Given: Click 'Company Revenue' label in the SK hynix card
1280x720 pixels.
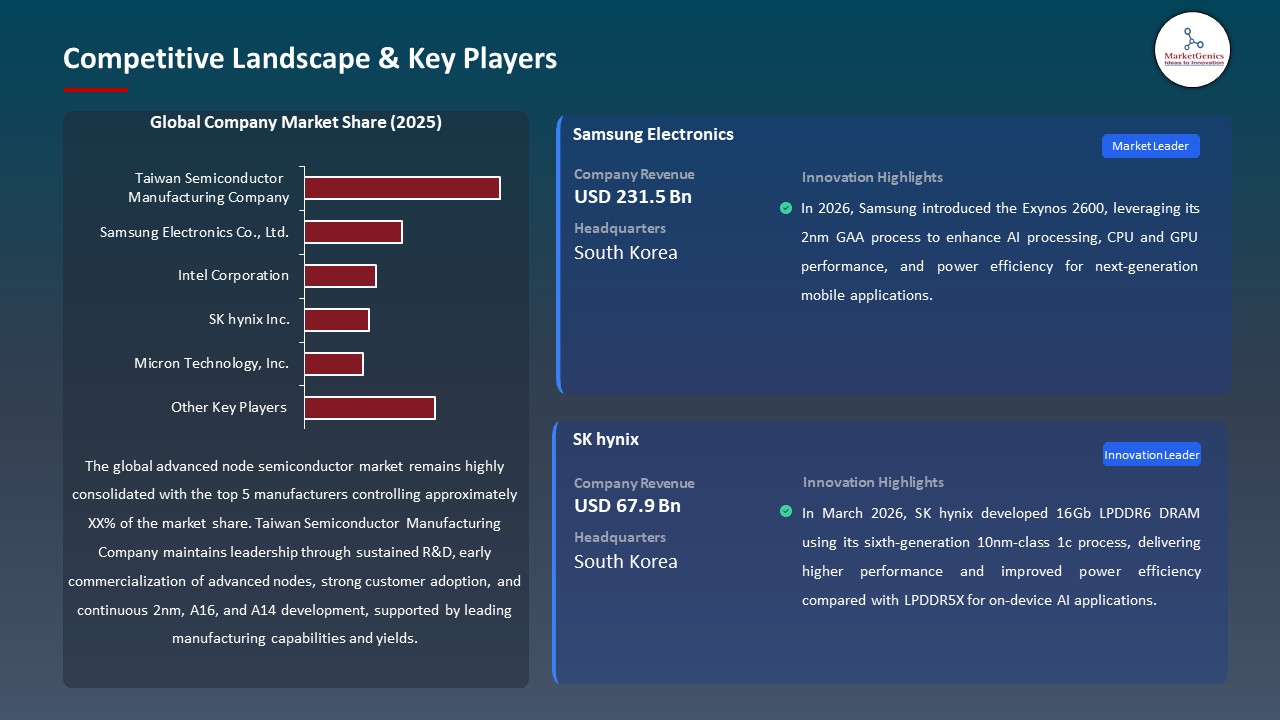Looking at the screenshot, I should tap(634, 483).
